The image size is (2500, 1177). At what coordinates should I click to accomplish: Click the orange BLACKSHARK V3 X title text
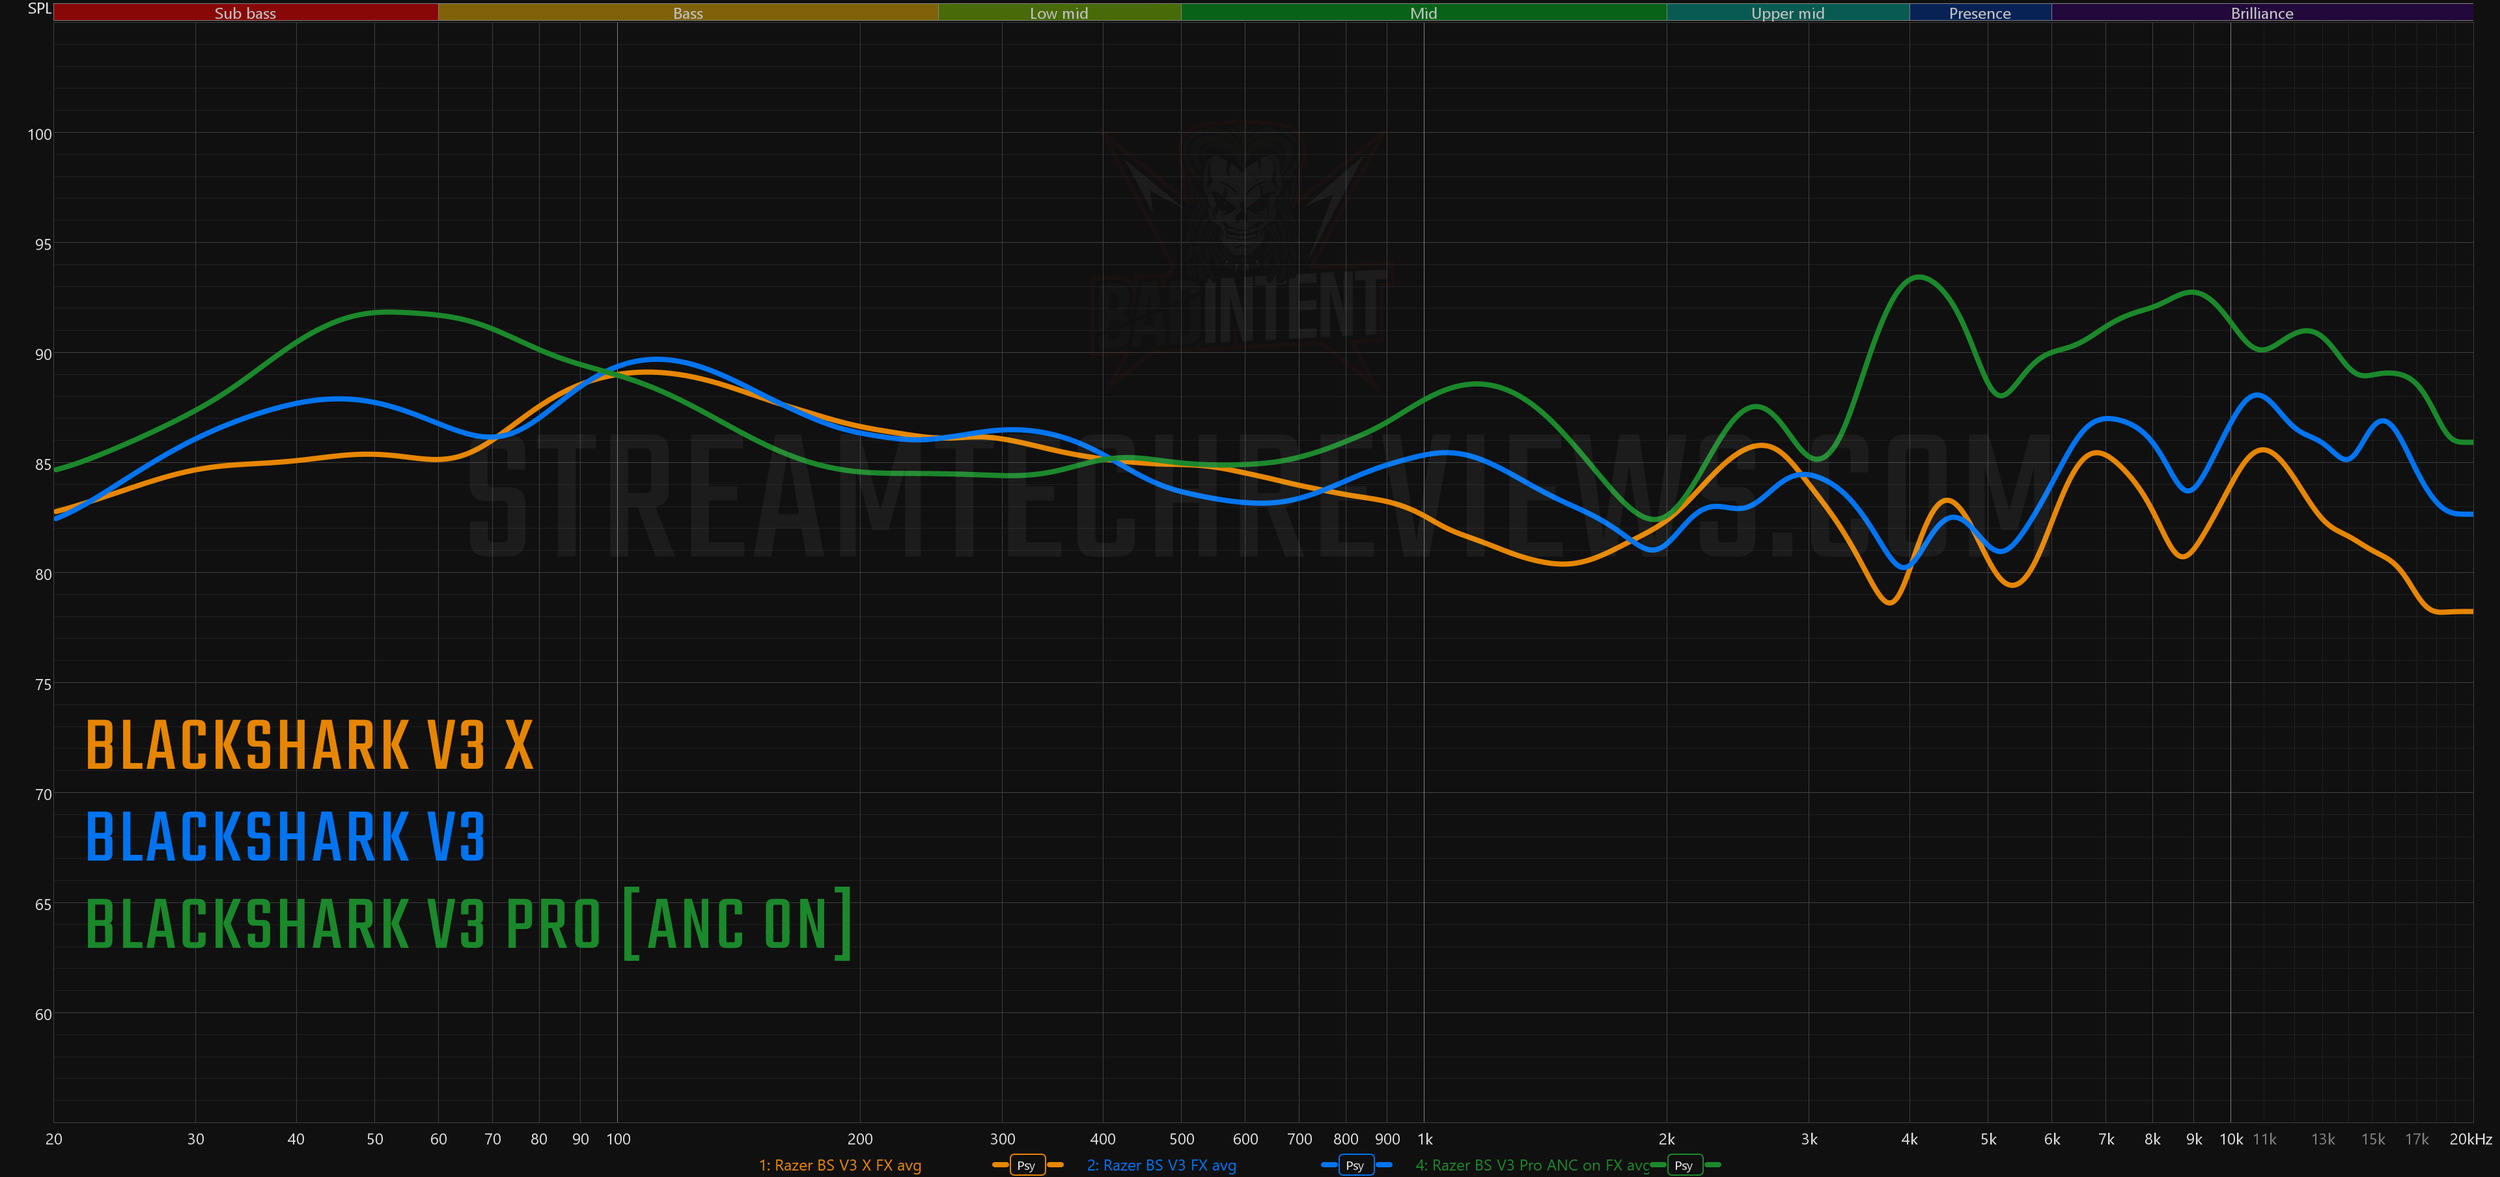tap(310, 746)
